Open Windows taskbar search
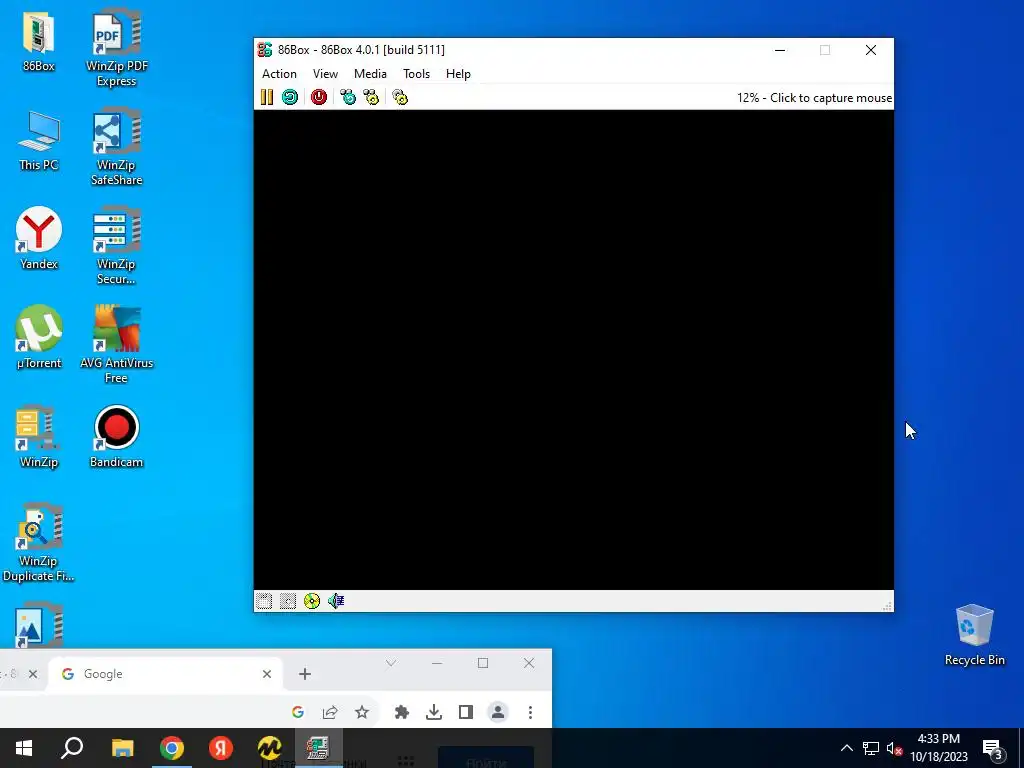Screen dimensions: 1024x768 72,748
